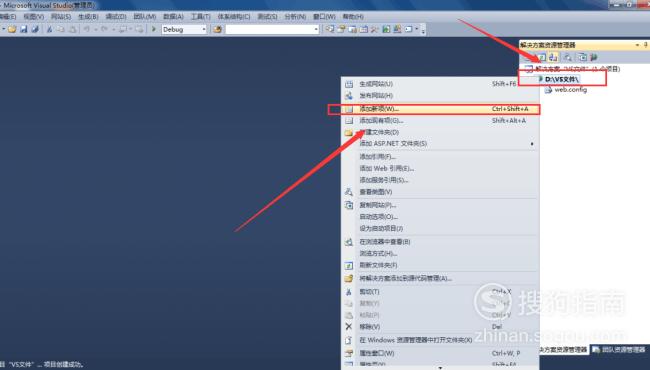The image size is (650, 370).
Task: Open the Website (网站) menu
Action: click(61, 17)
